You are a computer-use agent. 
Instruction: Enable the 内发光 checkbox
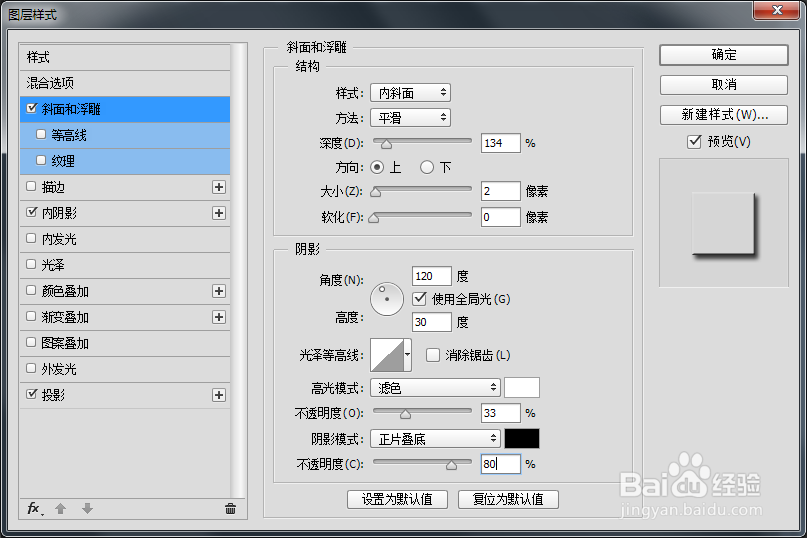point(31,238)
